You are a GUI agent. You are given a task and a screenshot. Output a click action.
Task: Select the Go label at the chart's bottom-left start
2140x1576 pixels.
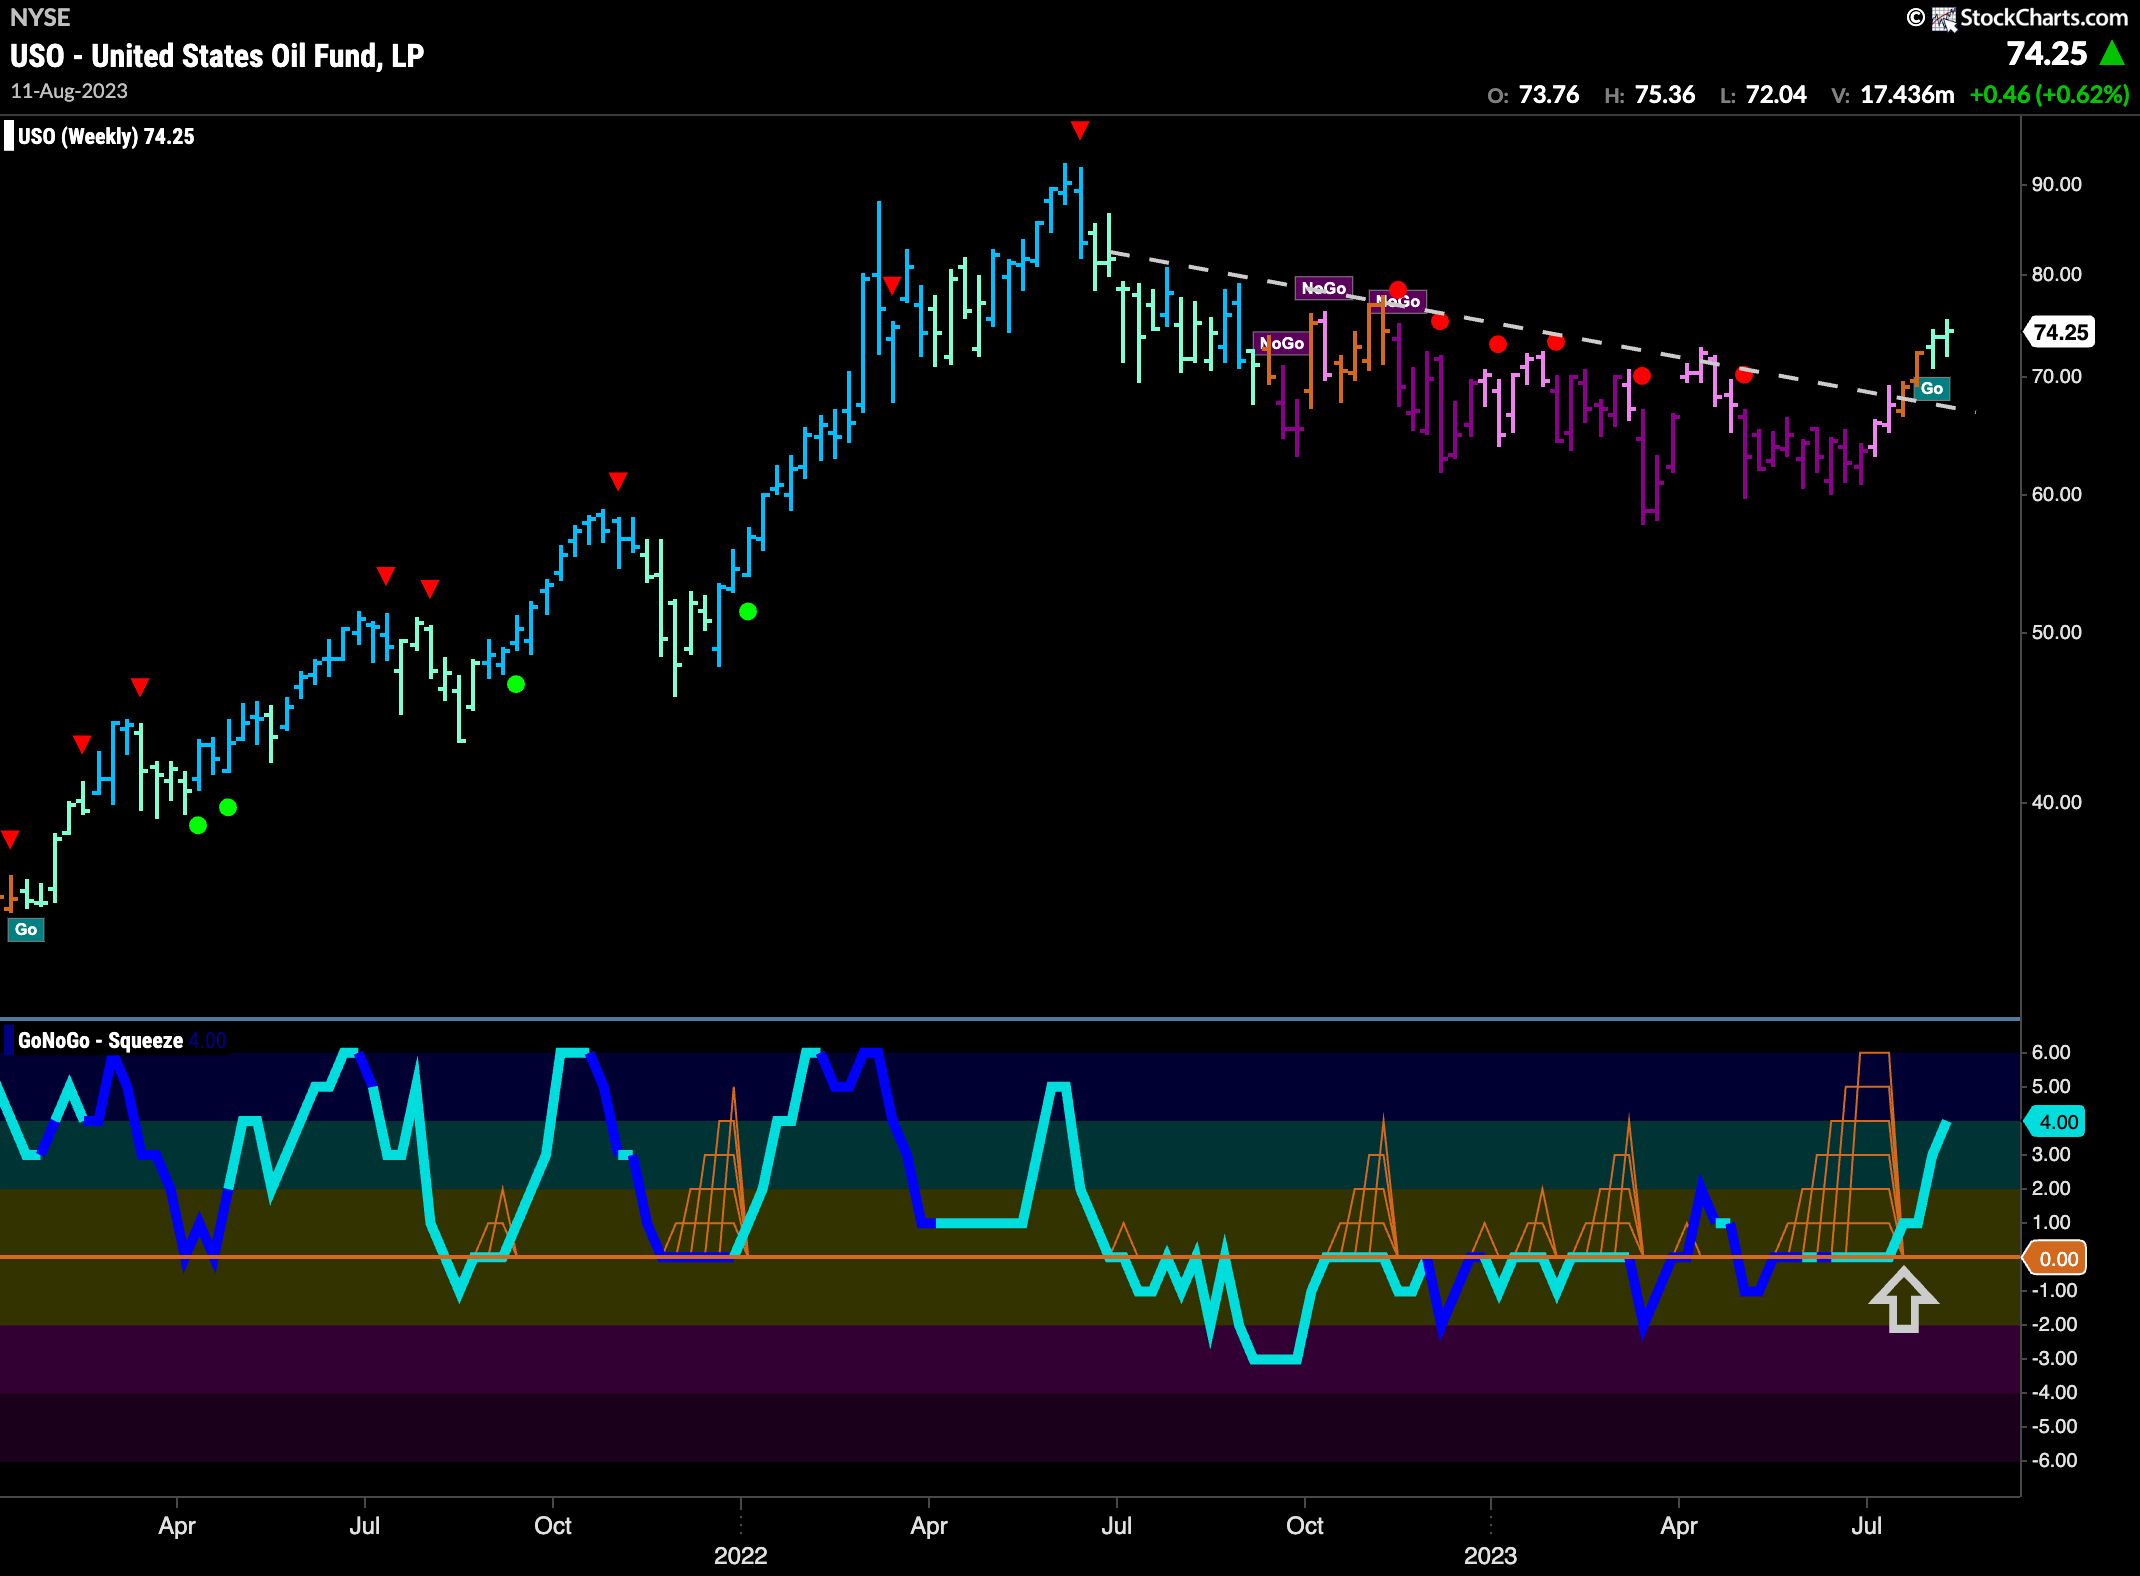point(26,929)
